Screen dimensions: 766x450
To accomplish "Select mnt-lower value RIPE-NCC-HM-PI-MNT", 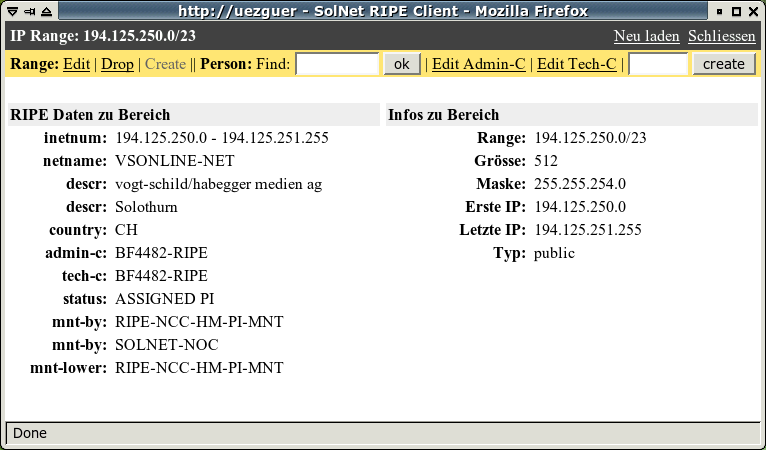I will click(199, 368).
